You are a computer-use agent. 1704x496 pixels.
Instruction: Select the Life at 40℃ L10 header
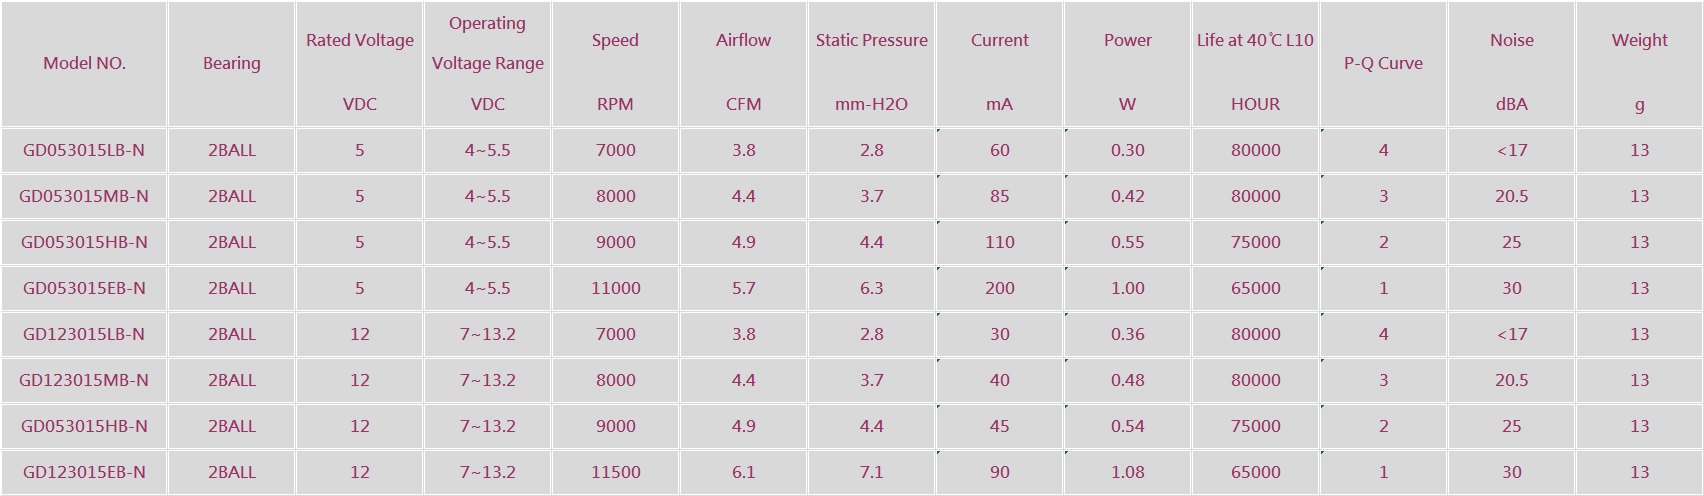tap(1256, 63)
